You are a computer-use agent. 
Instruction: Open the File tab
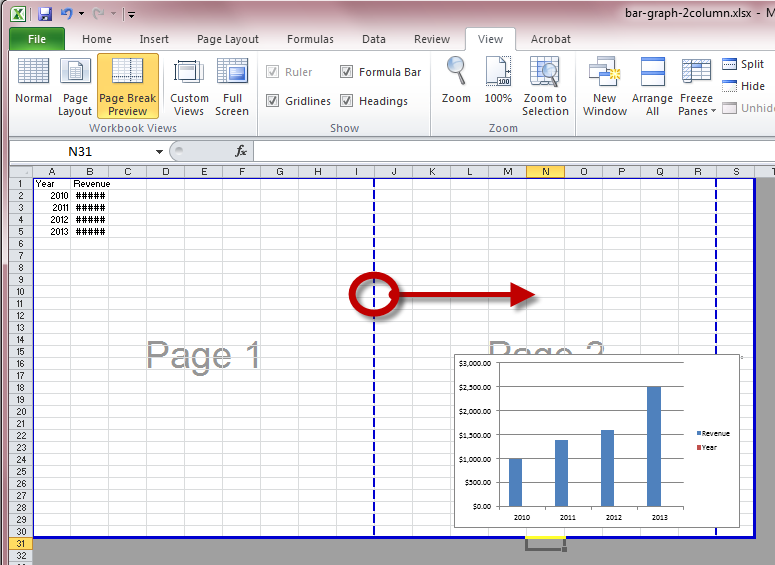point(37,39)
